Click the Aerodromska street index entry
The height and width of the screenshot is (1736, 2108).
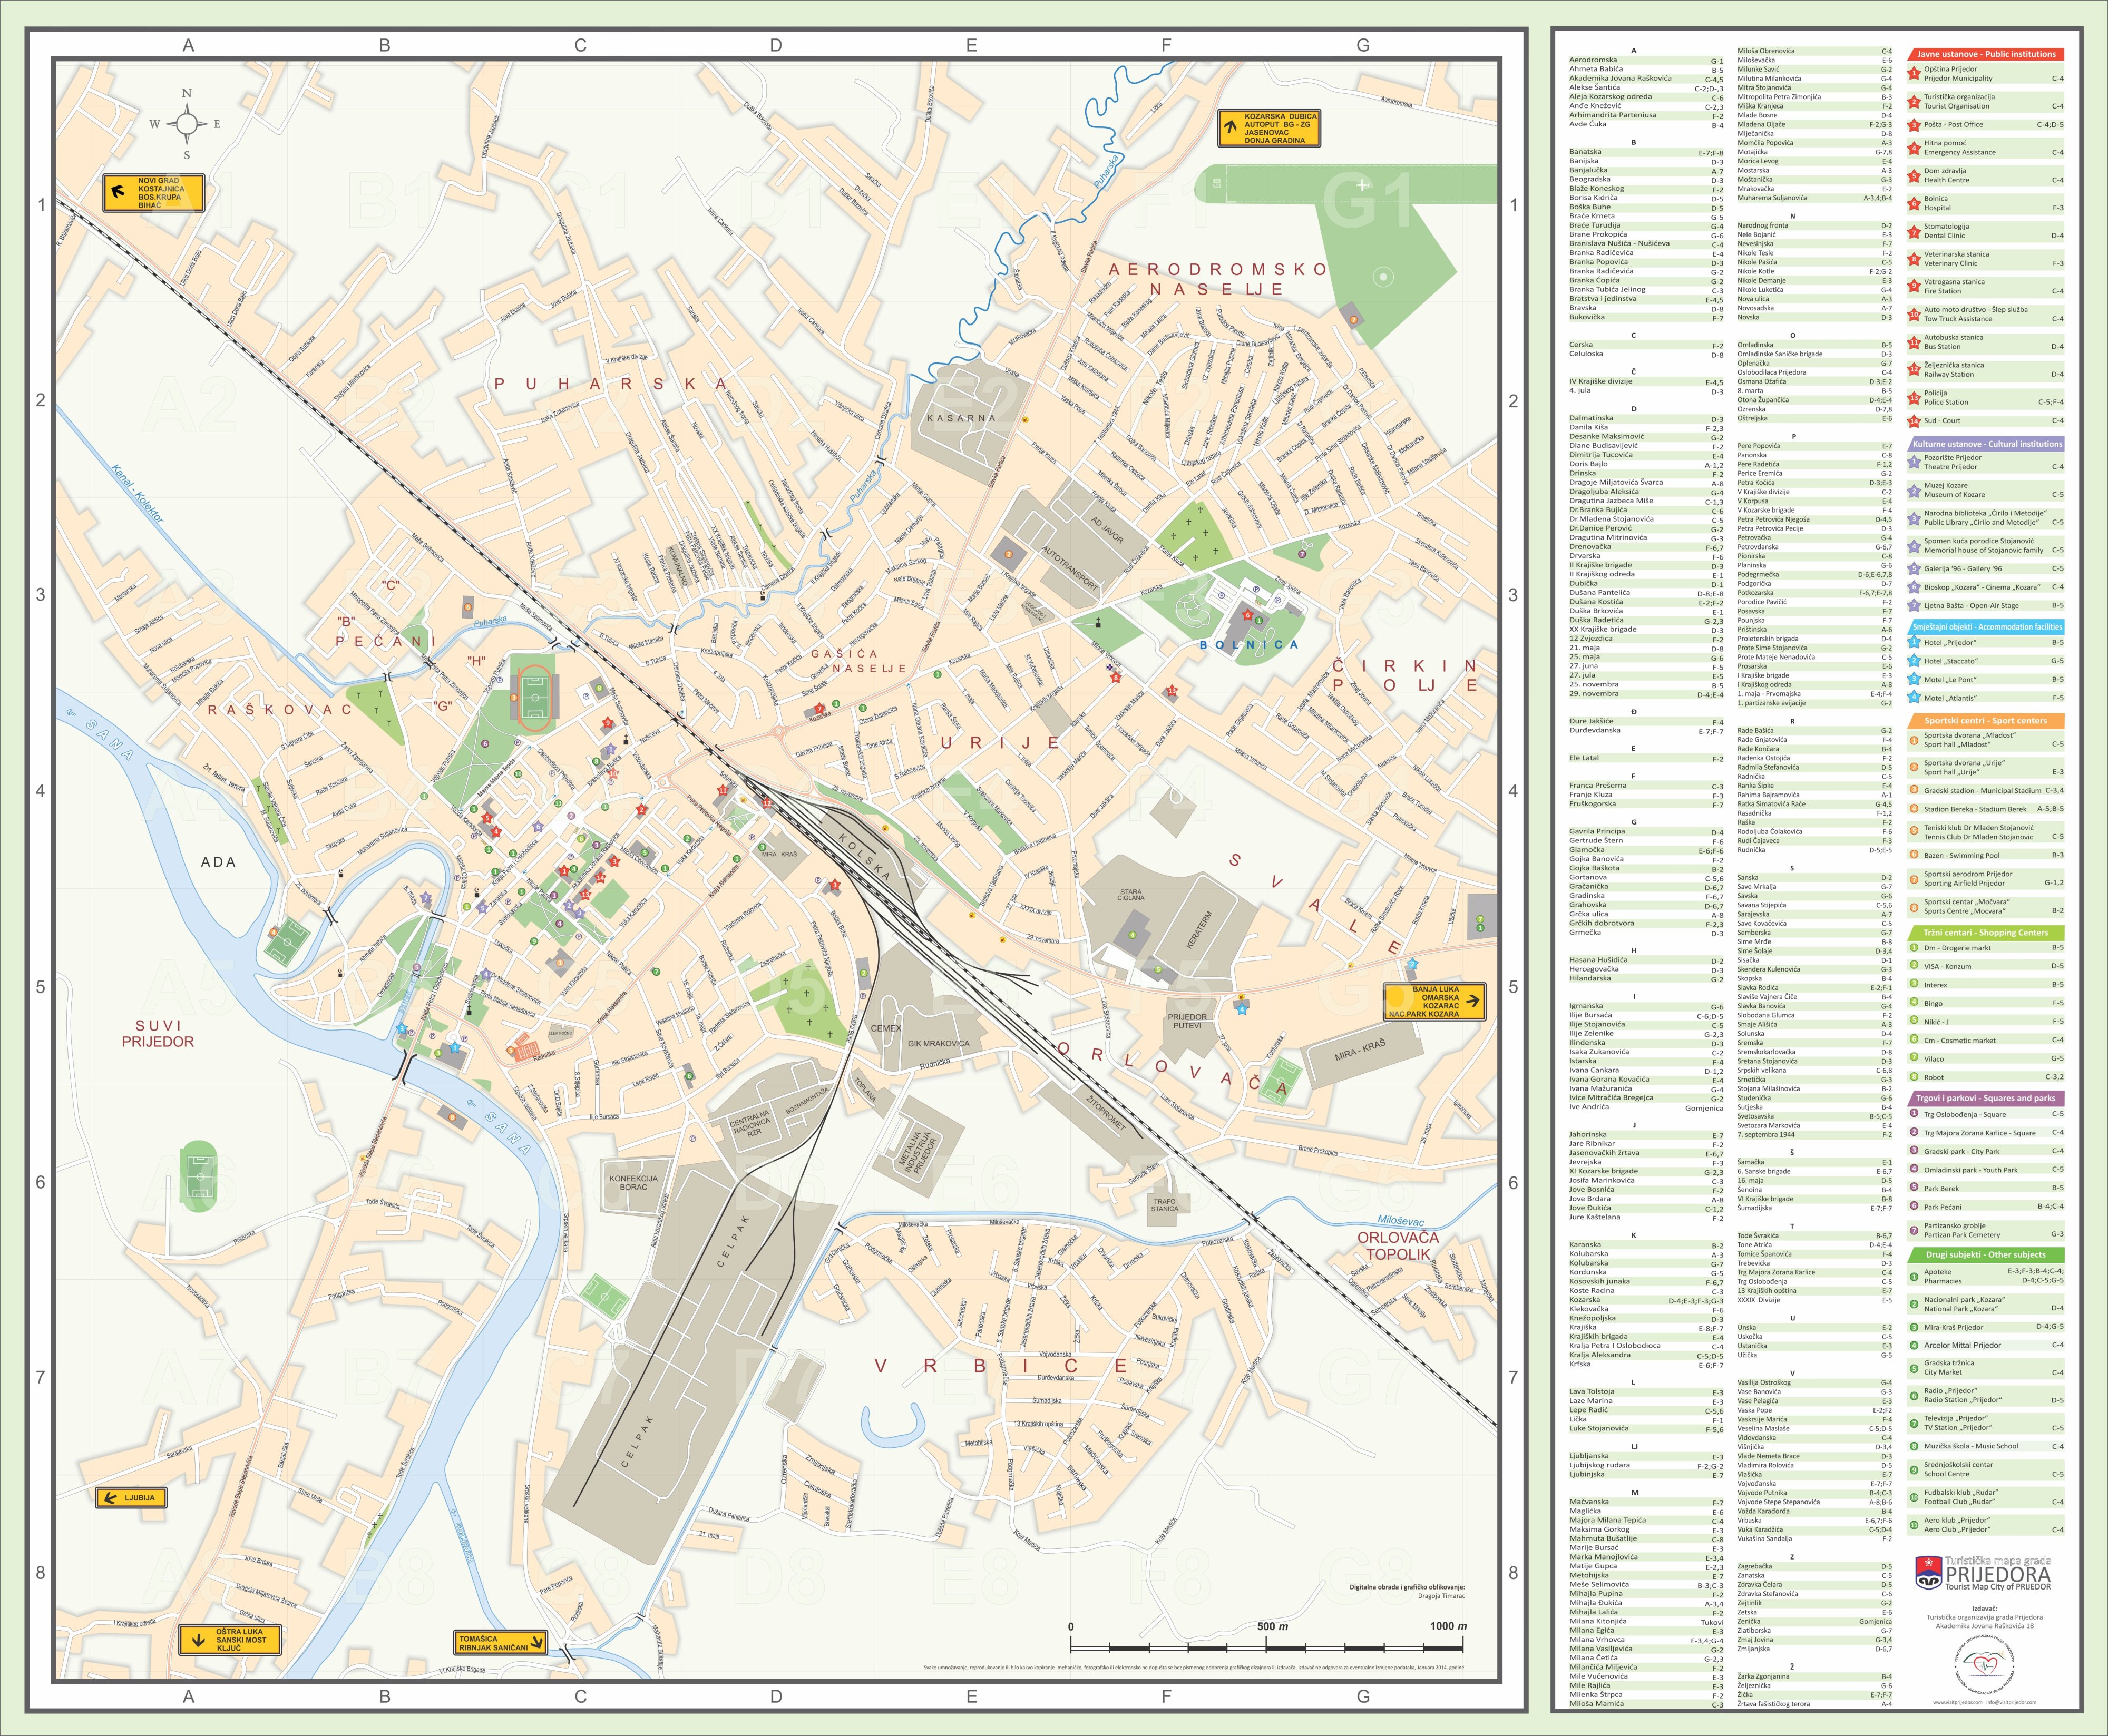coord(1593,60)
